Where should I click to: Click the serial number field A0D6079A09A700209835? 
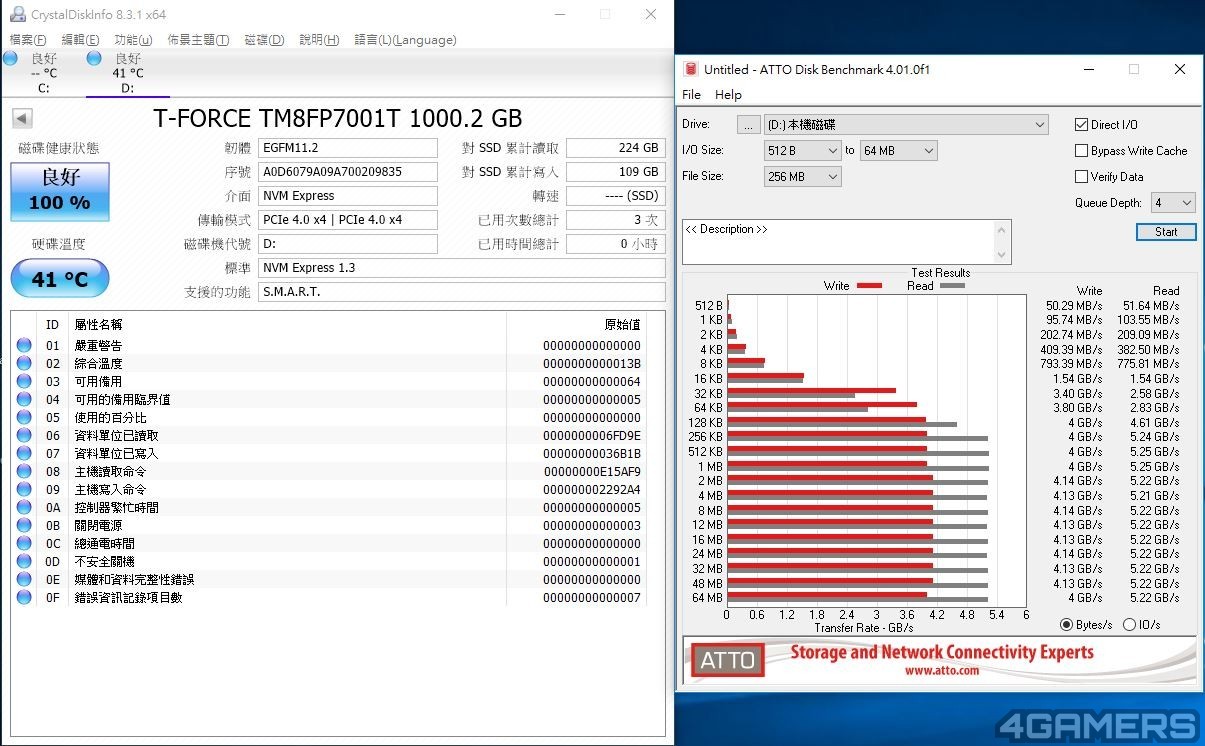(x=348, y=172)
